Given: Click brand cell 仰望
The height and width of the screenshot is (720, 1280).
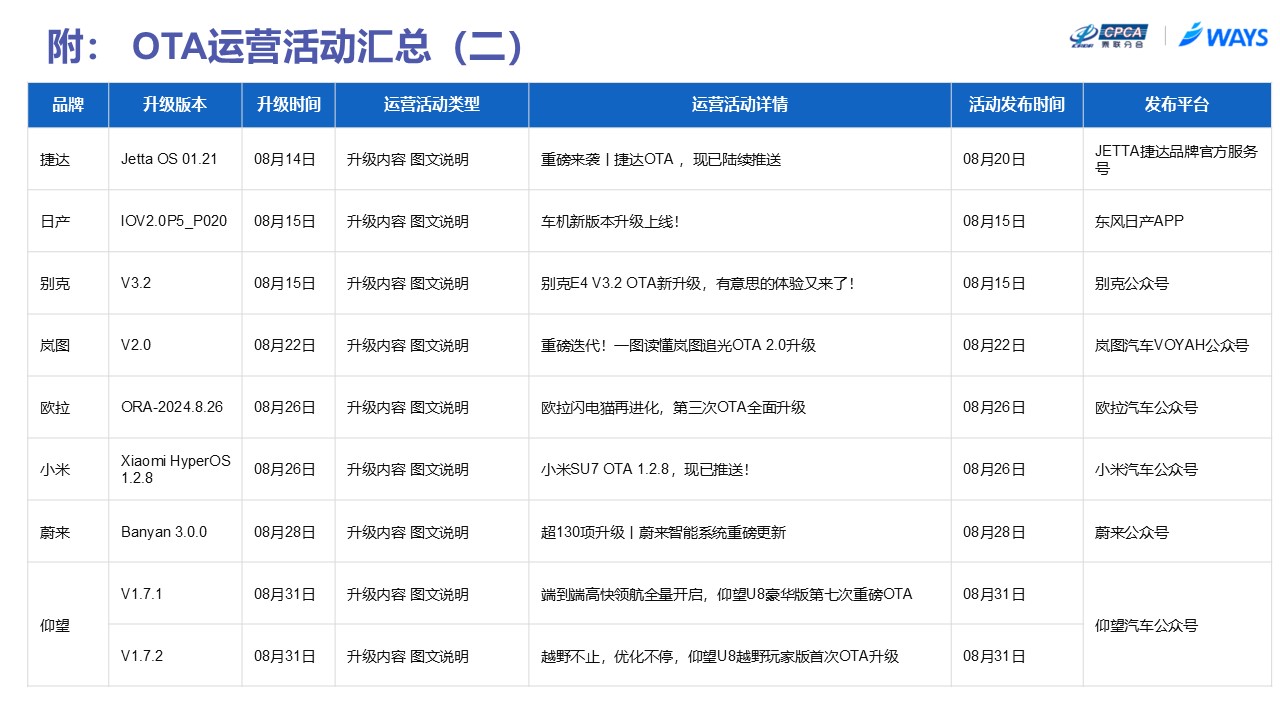Looking at the screenshot, I should (x=55, y=625).
